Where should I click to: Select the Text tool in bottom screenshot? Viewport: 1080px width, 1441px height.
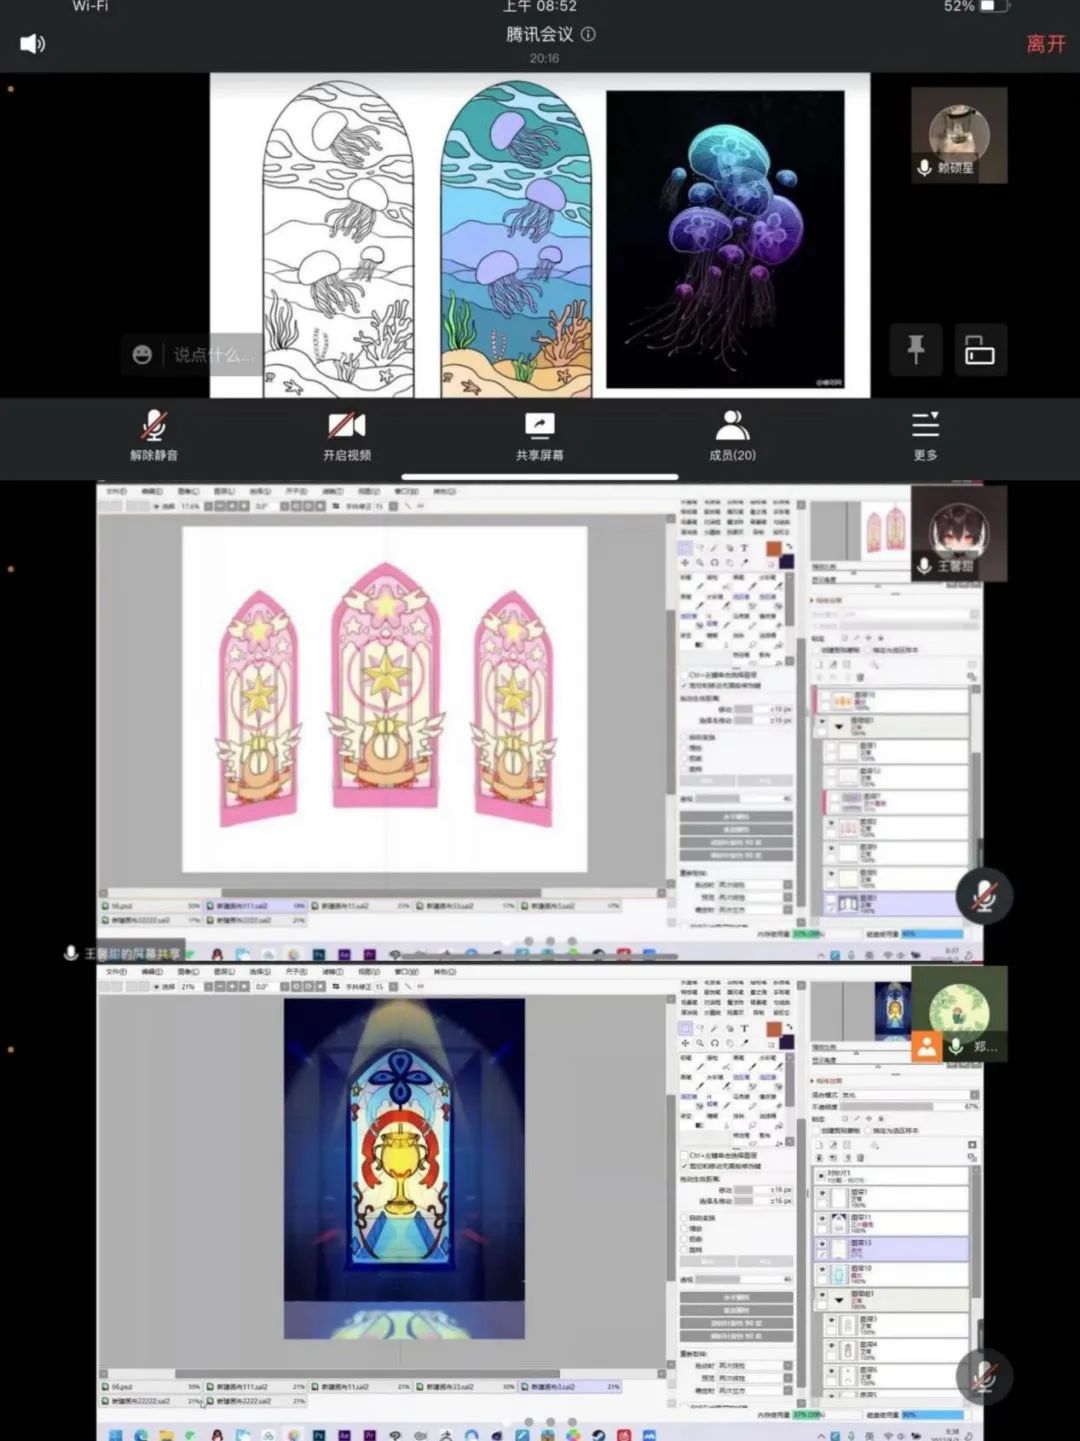[x=744, y=1028]
